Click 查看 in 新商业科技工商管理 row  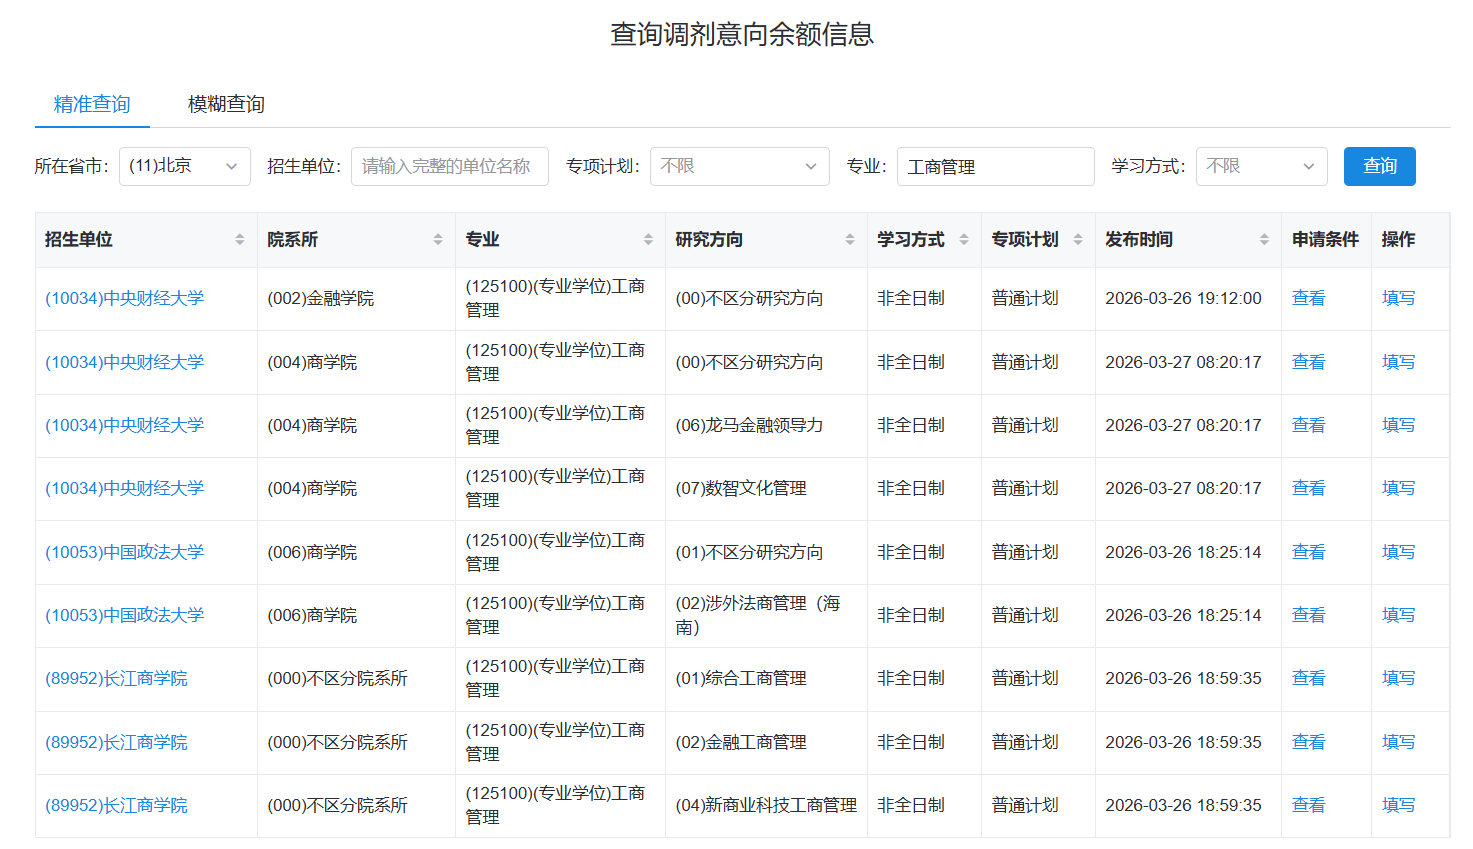tap(1308, 805)
